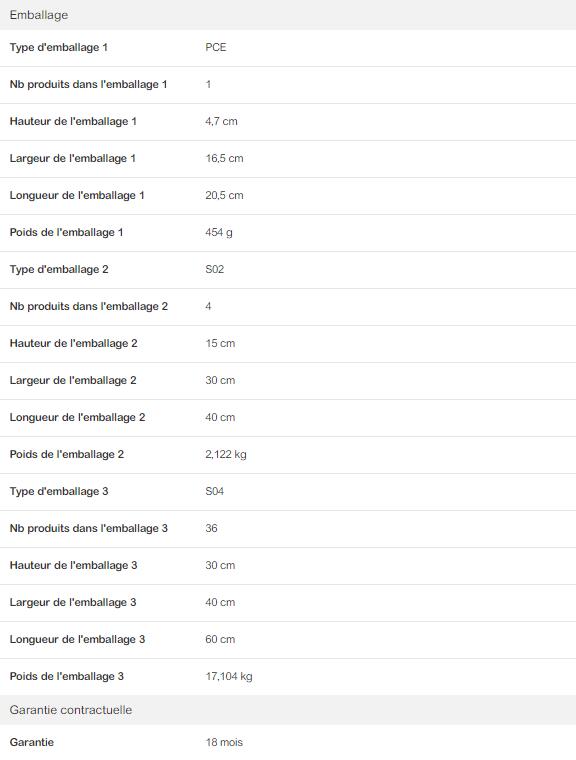This screenshot has width=576, height=760.
Task: Select the value 36 for emballage 3
Action: click(x=211, y=528)
